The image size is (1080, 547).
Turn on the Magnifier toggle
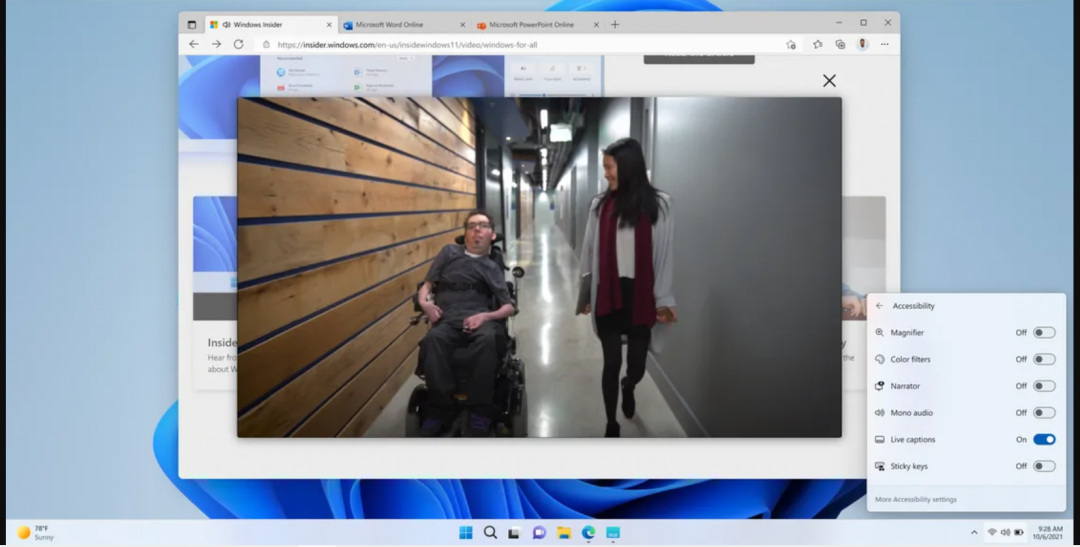[x=1043, y=333]
